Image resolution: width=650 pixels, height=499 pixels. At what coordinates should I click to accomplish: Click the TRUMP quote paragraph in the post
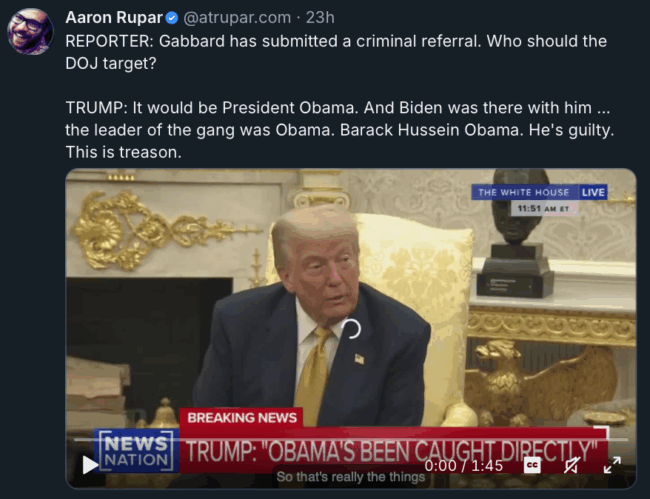340,130
